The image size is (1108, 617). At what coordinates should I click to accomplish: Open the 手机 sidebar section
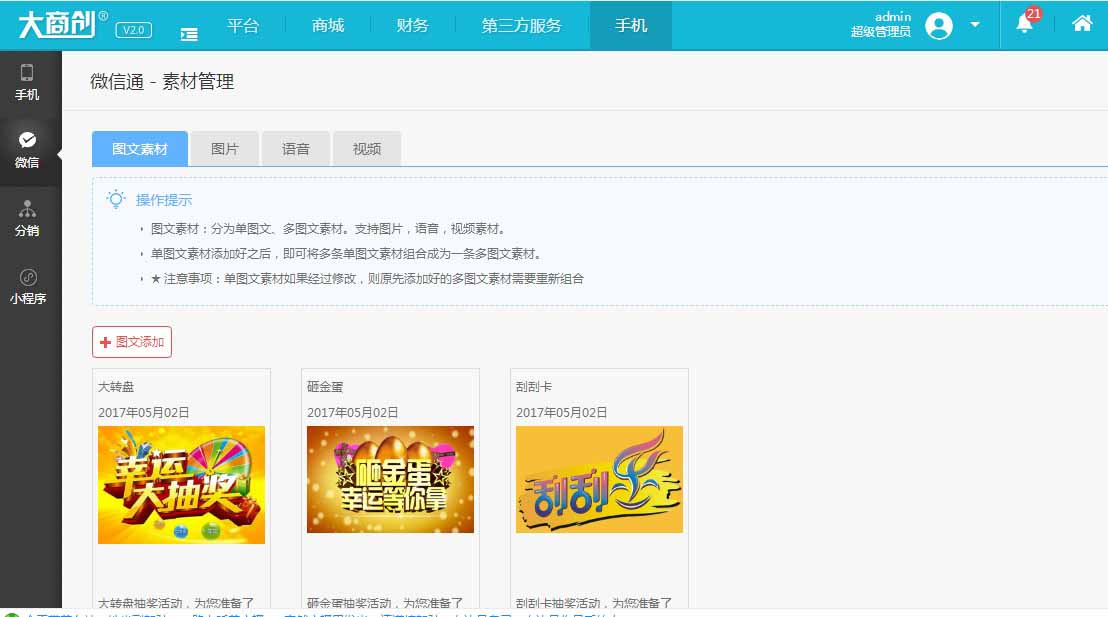click(x=27, y=82)
